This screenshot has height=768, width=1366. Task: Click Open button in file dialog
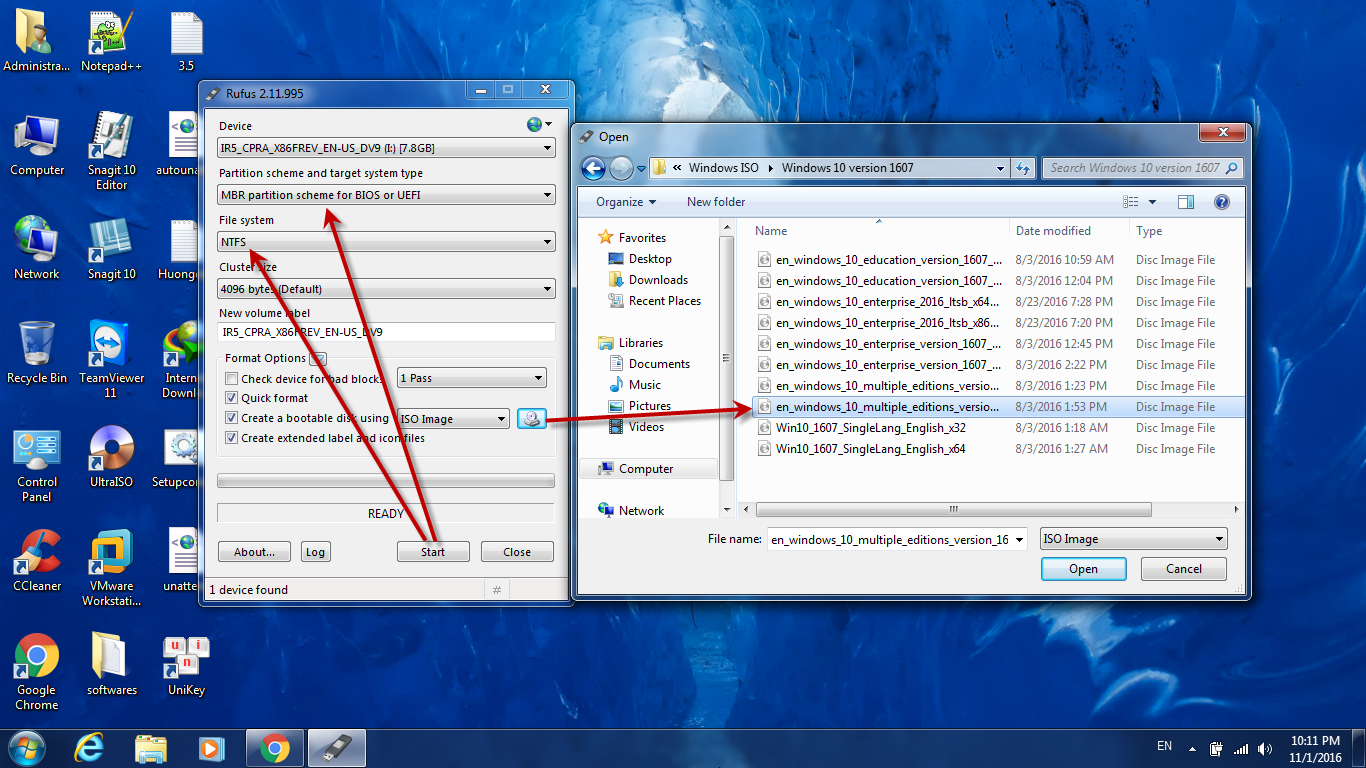pos(1083,569)
